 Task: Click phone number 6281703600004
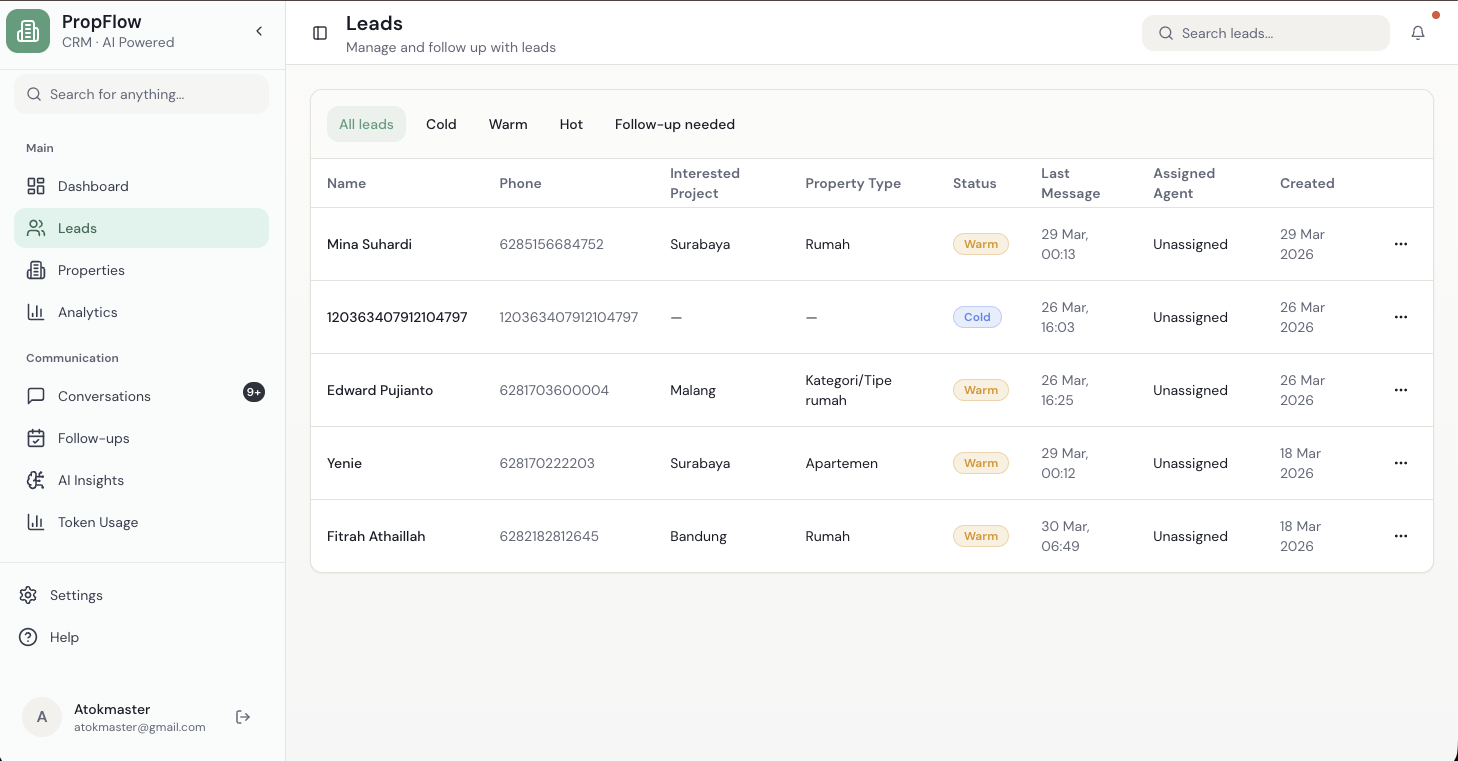coord(554,390)
